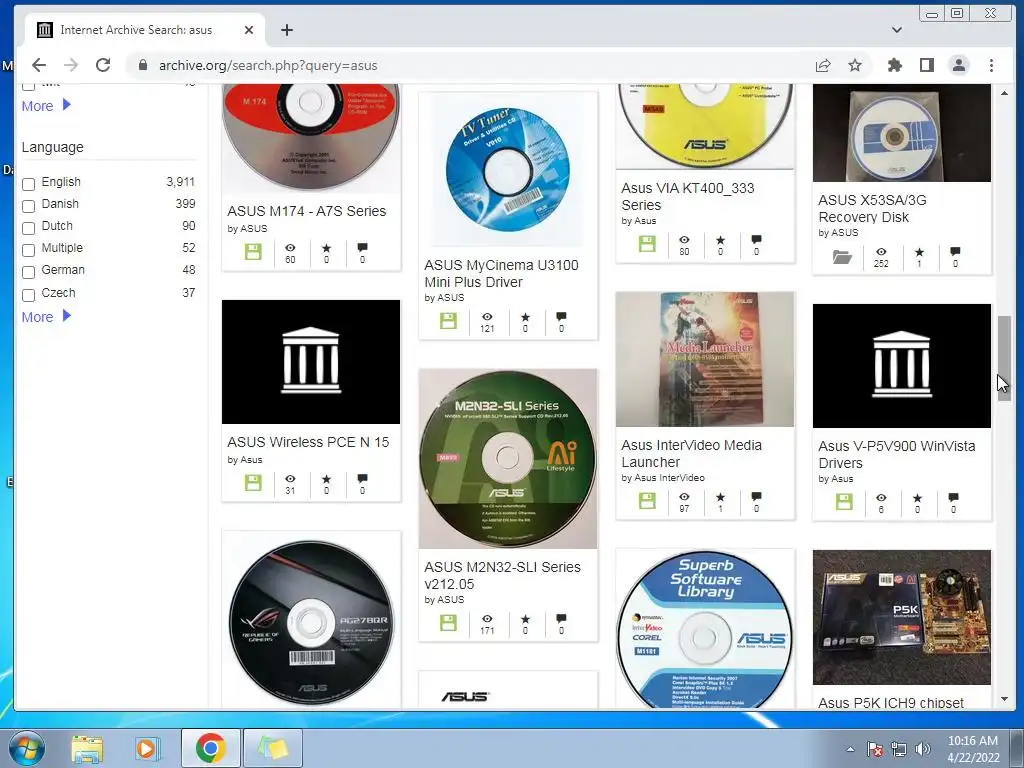The image size is (1024, 768).
Task: Open the Chrome tab search chevron
Action: [897, 30]
